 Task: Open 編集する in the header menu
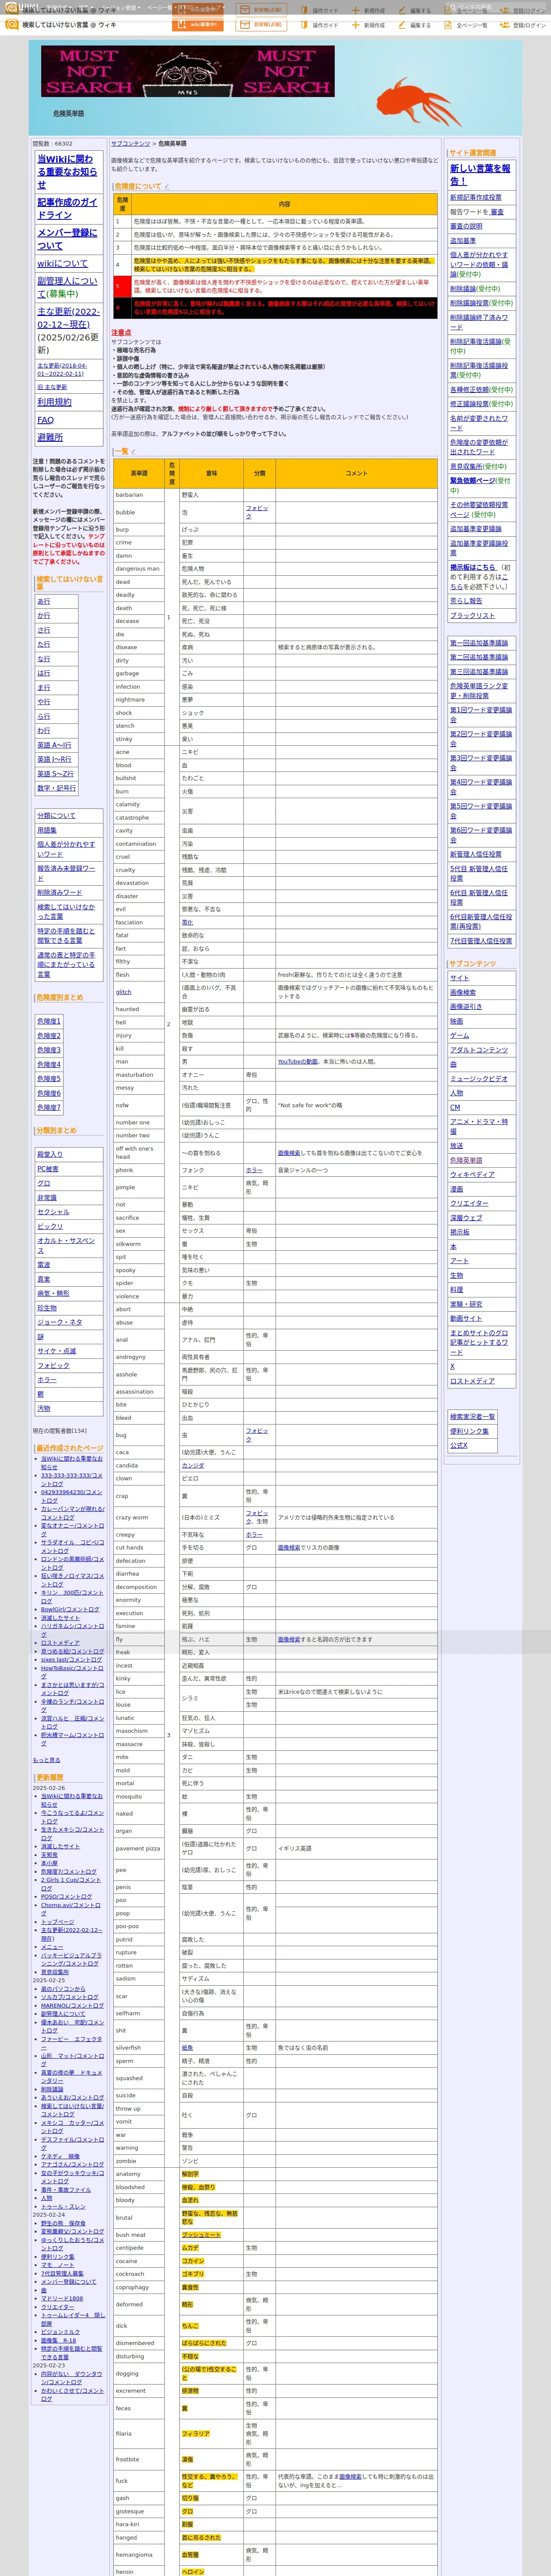click(x=415, y=25)
